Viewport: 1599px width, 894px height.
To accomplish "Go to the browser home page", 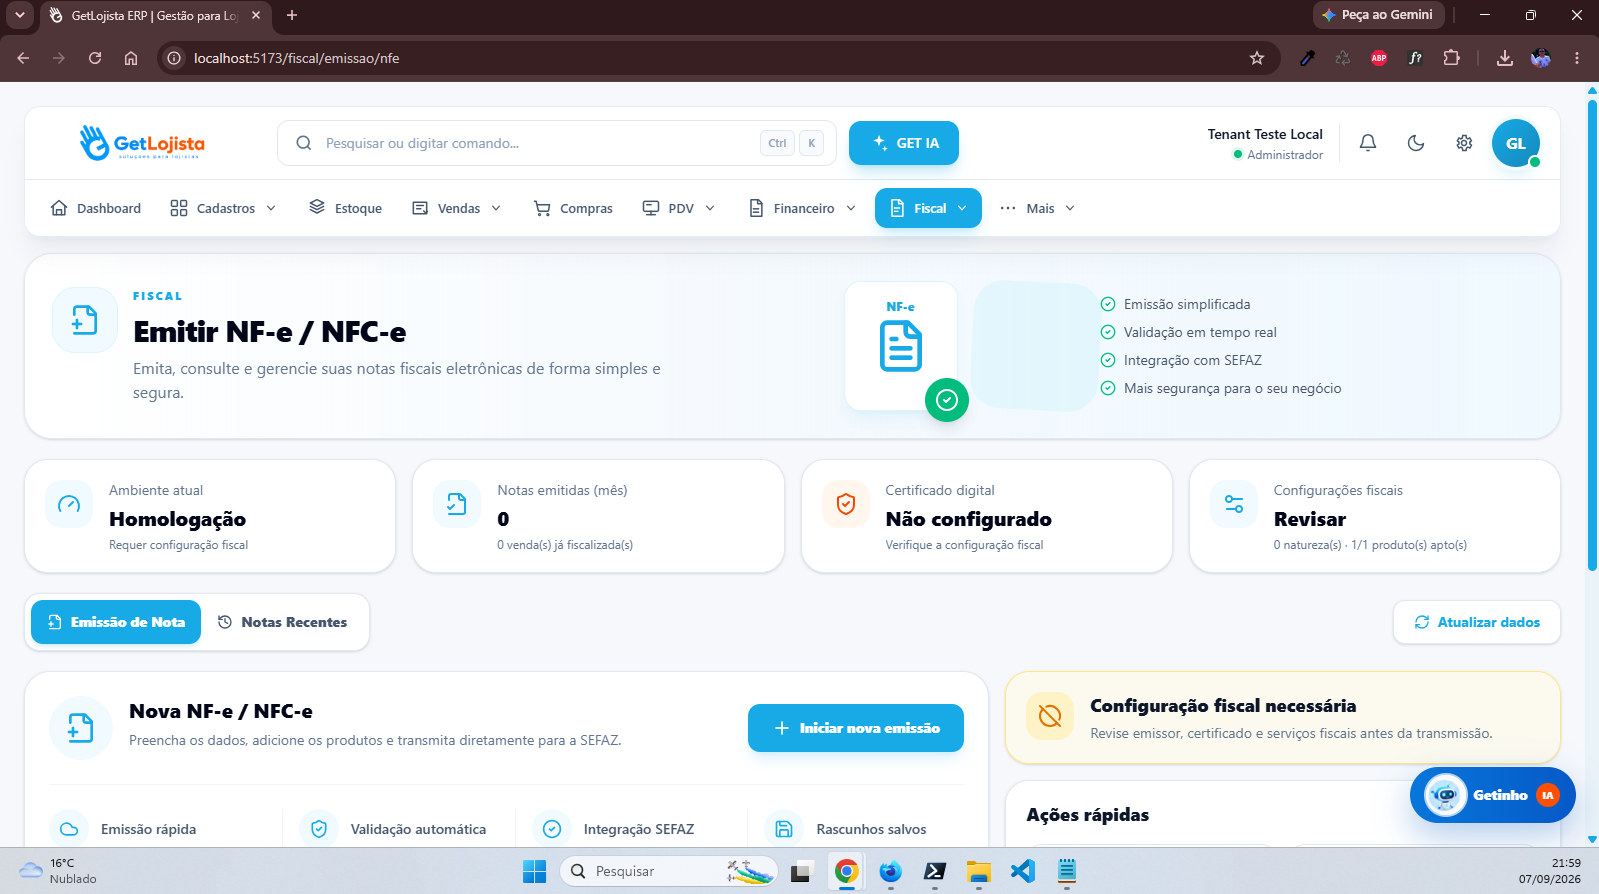I will click(131, 58).
